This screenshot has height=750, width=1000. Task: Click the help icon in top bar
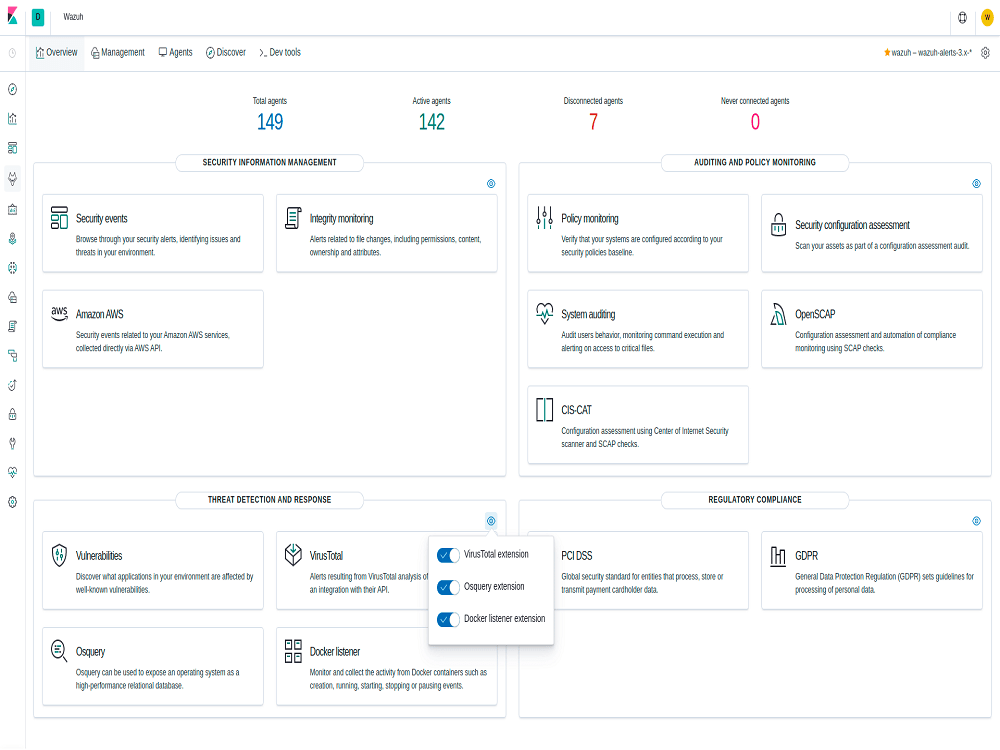point(962,18)
